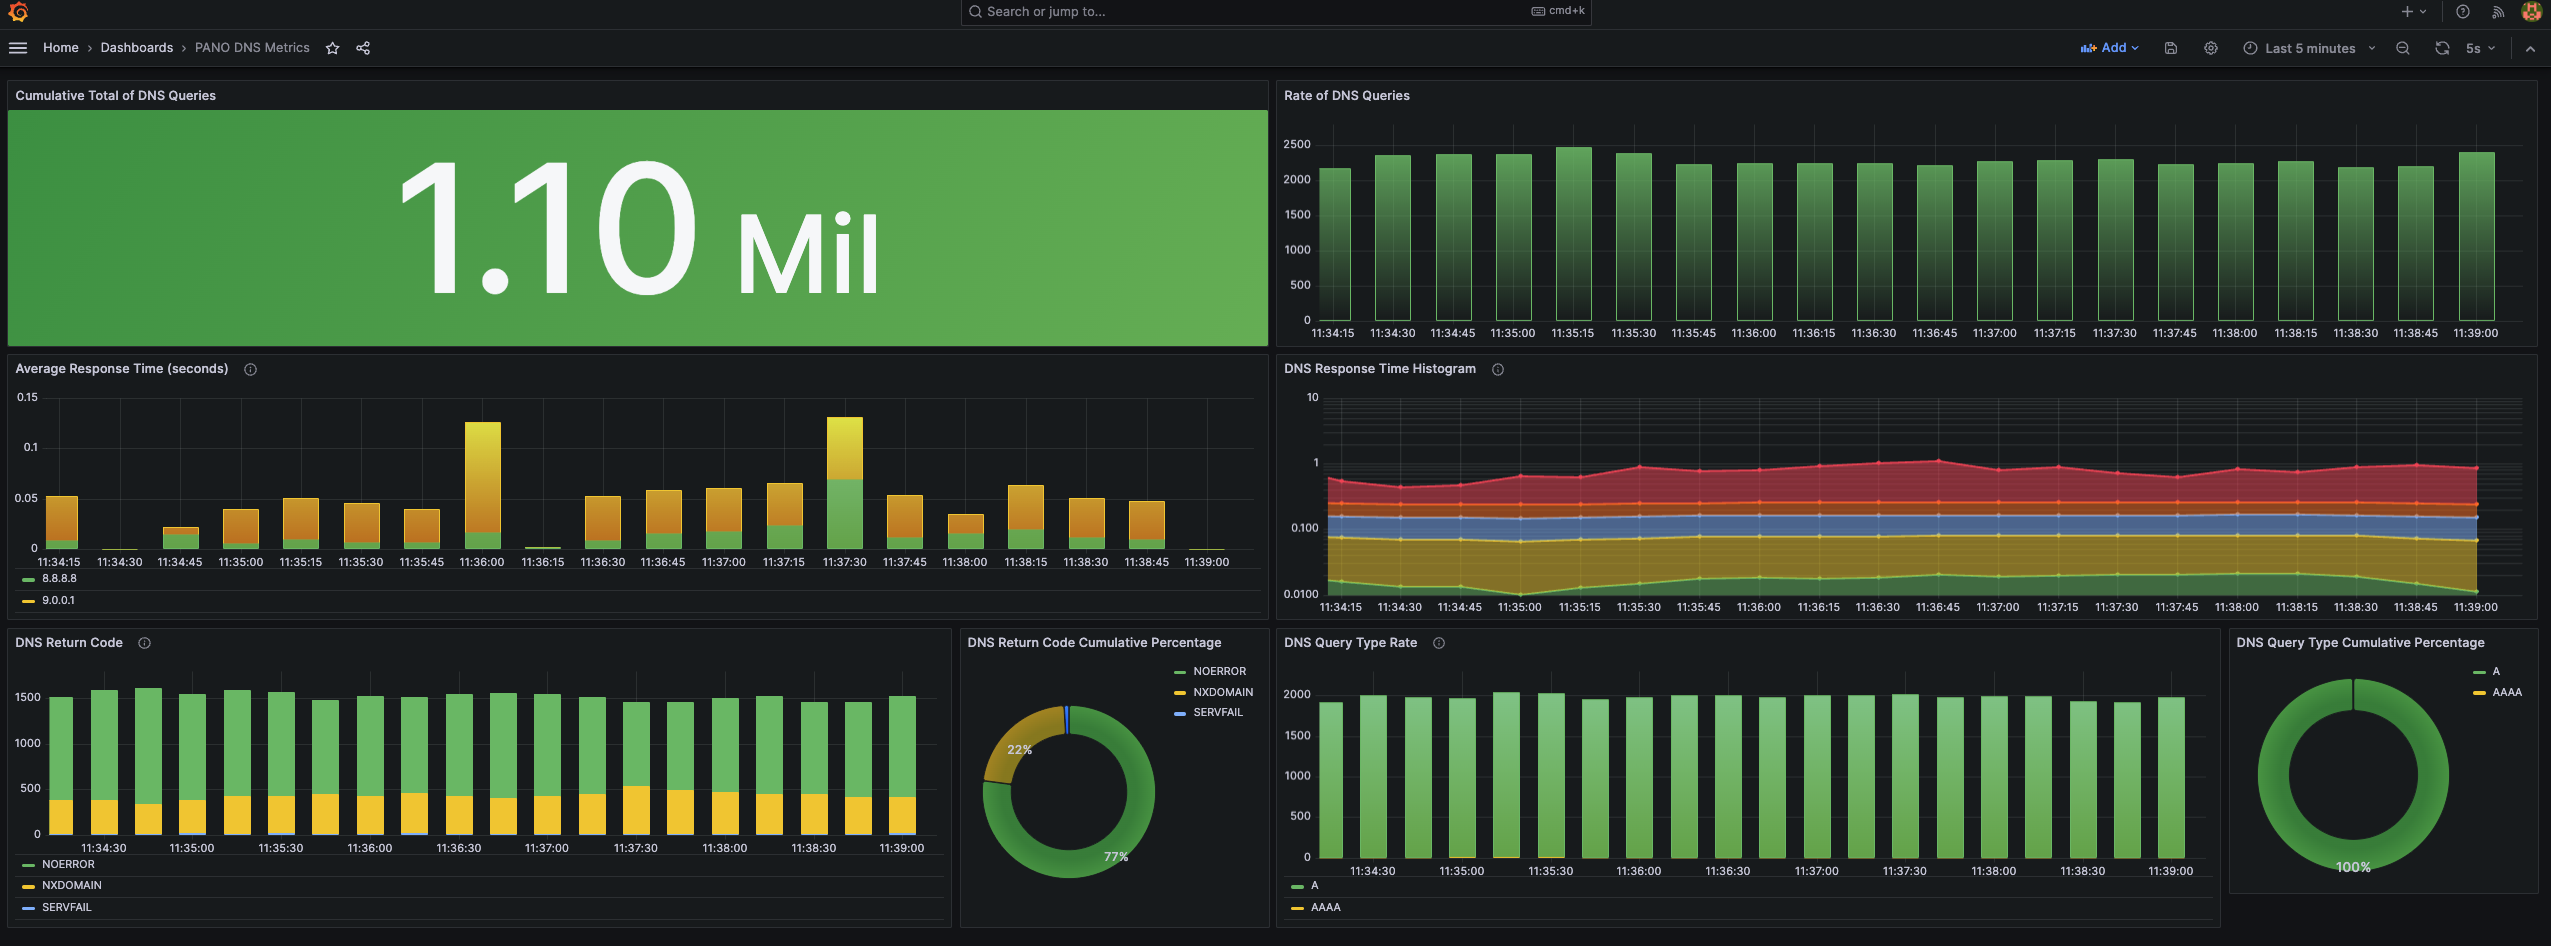The height and width of the screenshot is (946, 2551).
Task: Click the 1.10 Mil stat value
Action: (638, 229)
